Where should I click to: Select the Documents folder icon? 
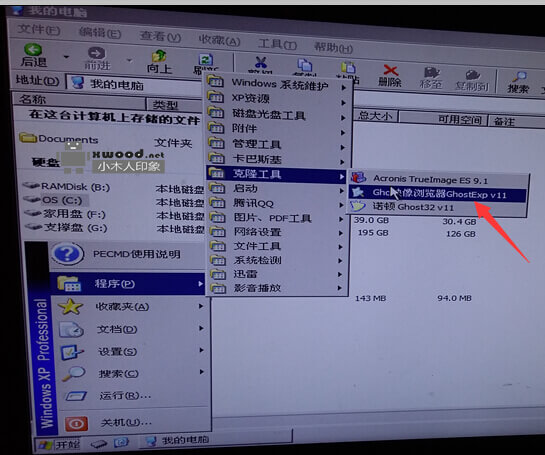click(28, 138)
